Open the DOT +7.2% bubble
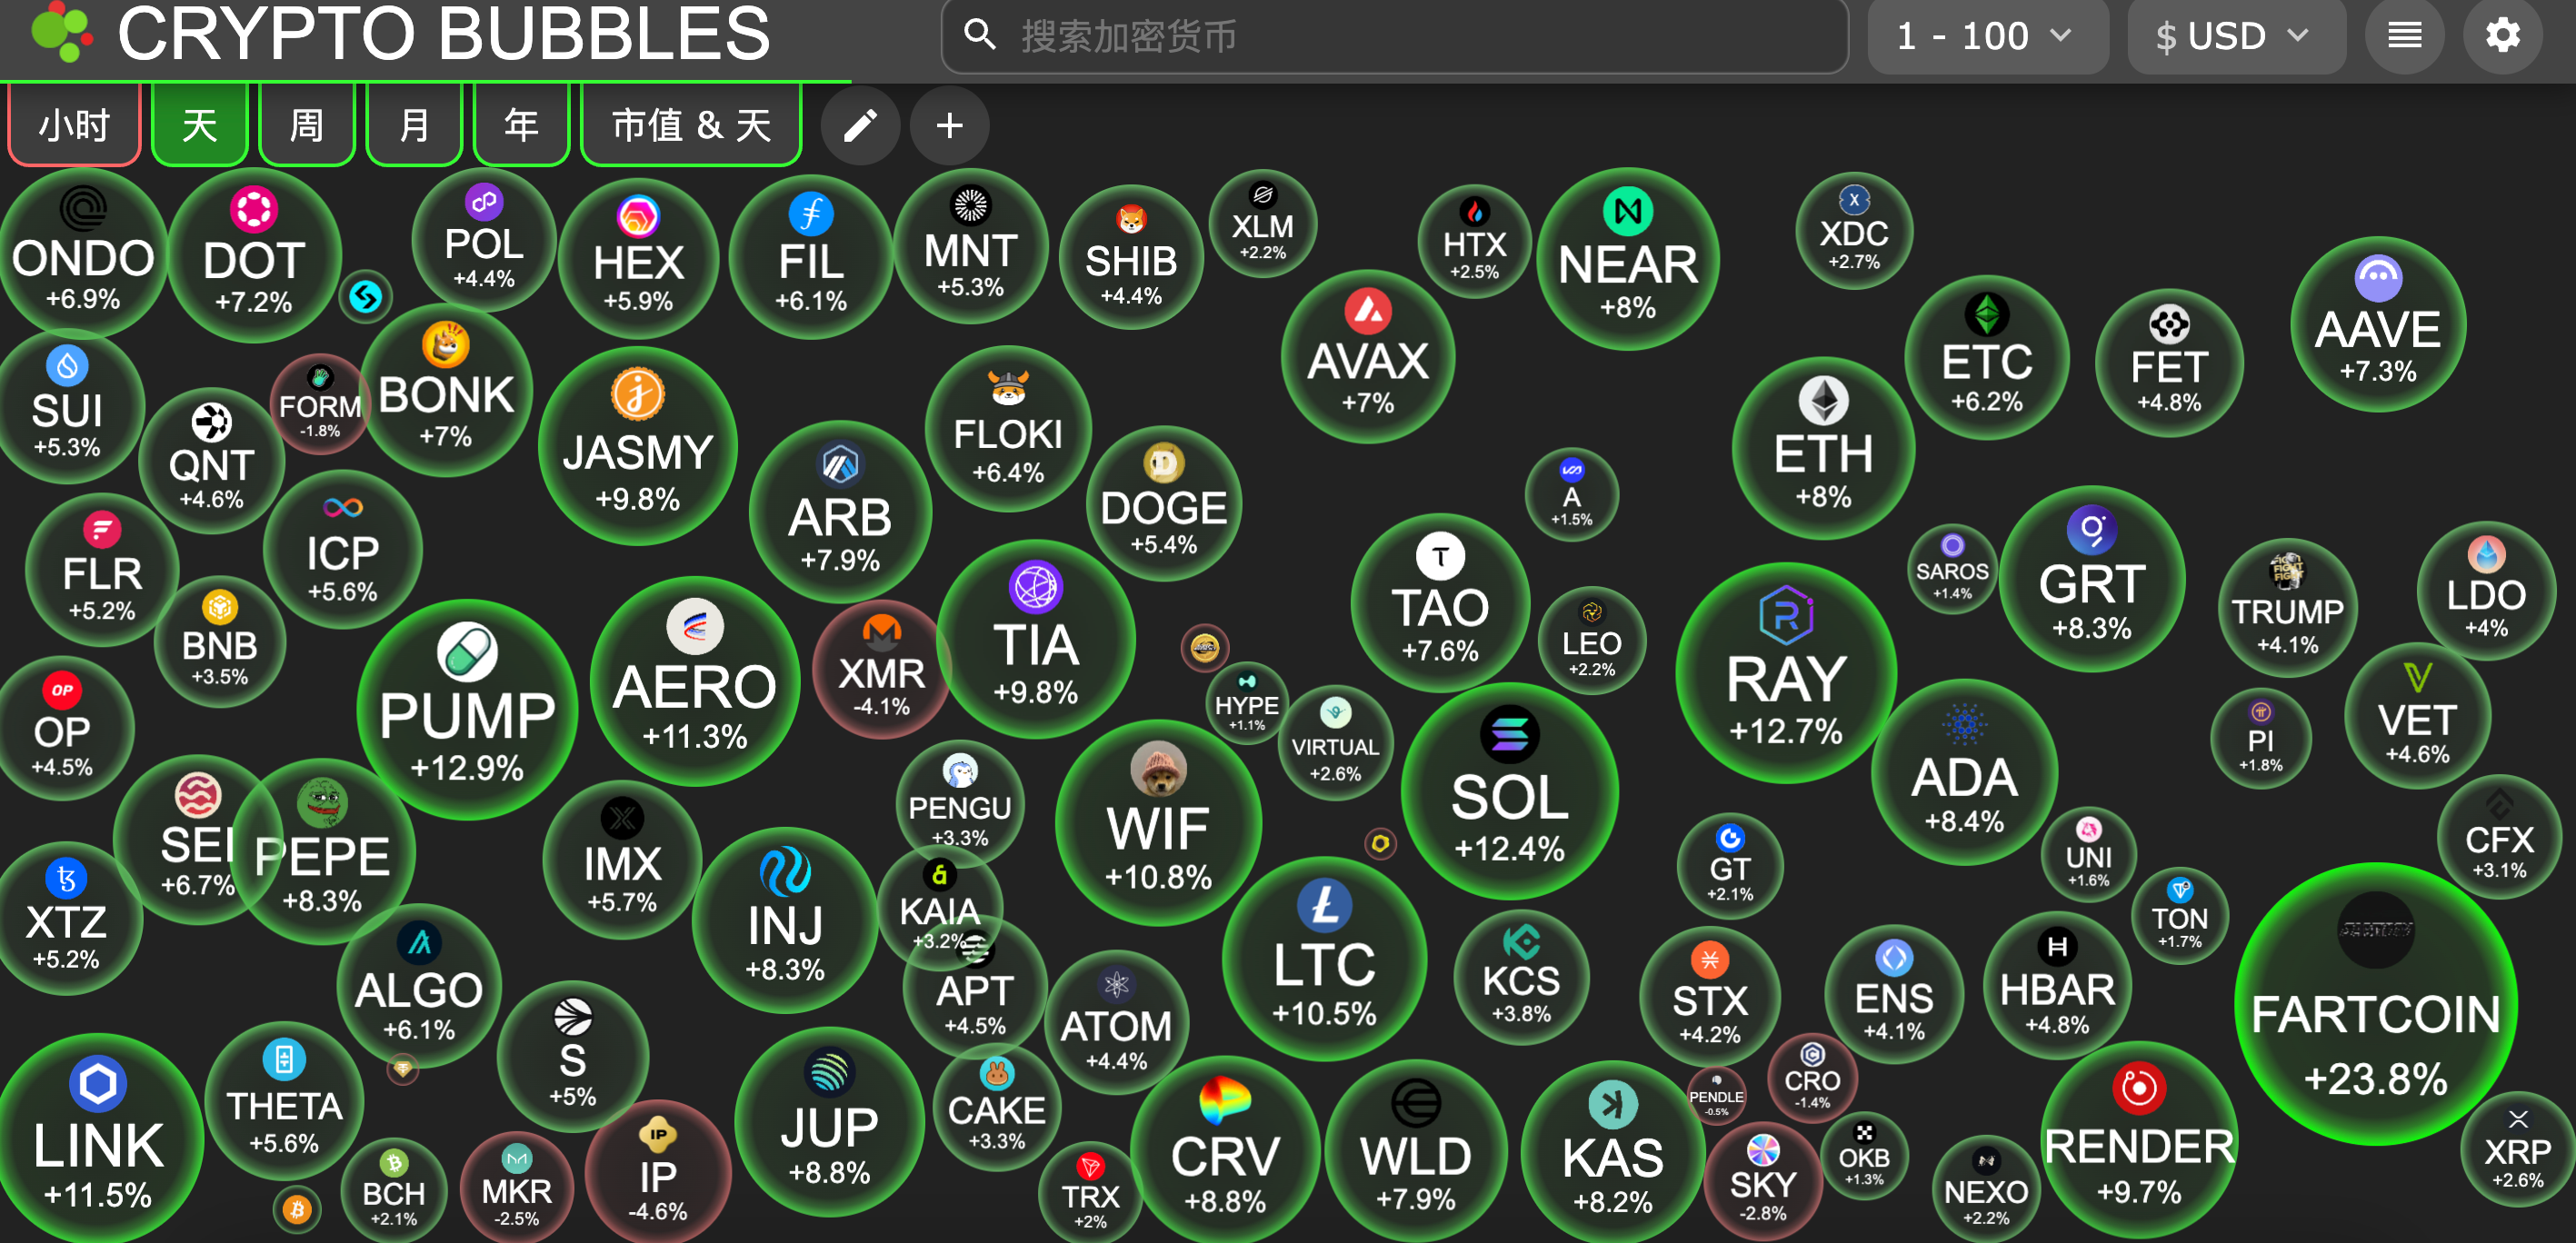The height and width of the screenshot is (1243, 2576). tap(254, 256)
